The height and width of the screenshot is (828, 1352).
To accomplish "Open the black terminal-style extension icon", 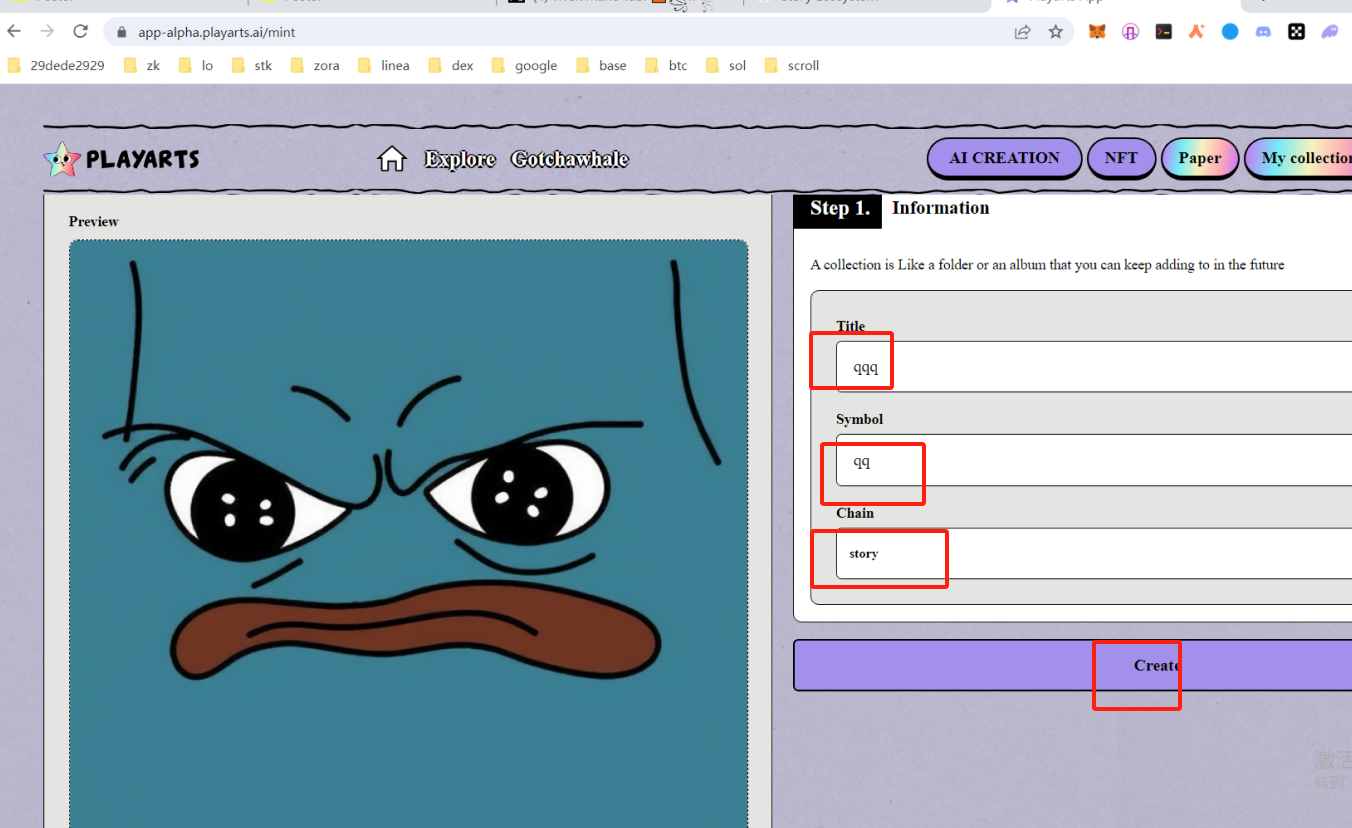I will tap(1164, 32).
